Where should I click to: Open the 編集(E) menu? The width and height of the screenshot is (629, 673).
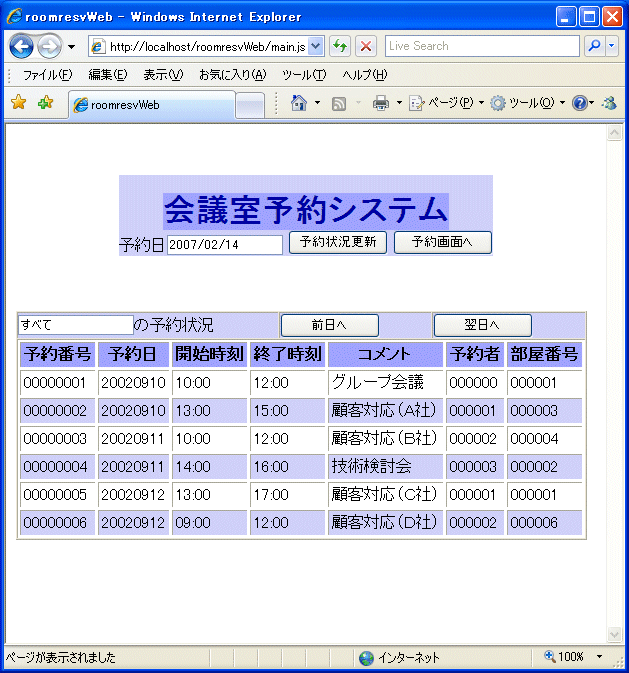pyautogui.click(x=108, y=75)
